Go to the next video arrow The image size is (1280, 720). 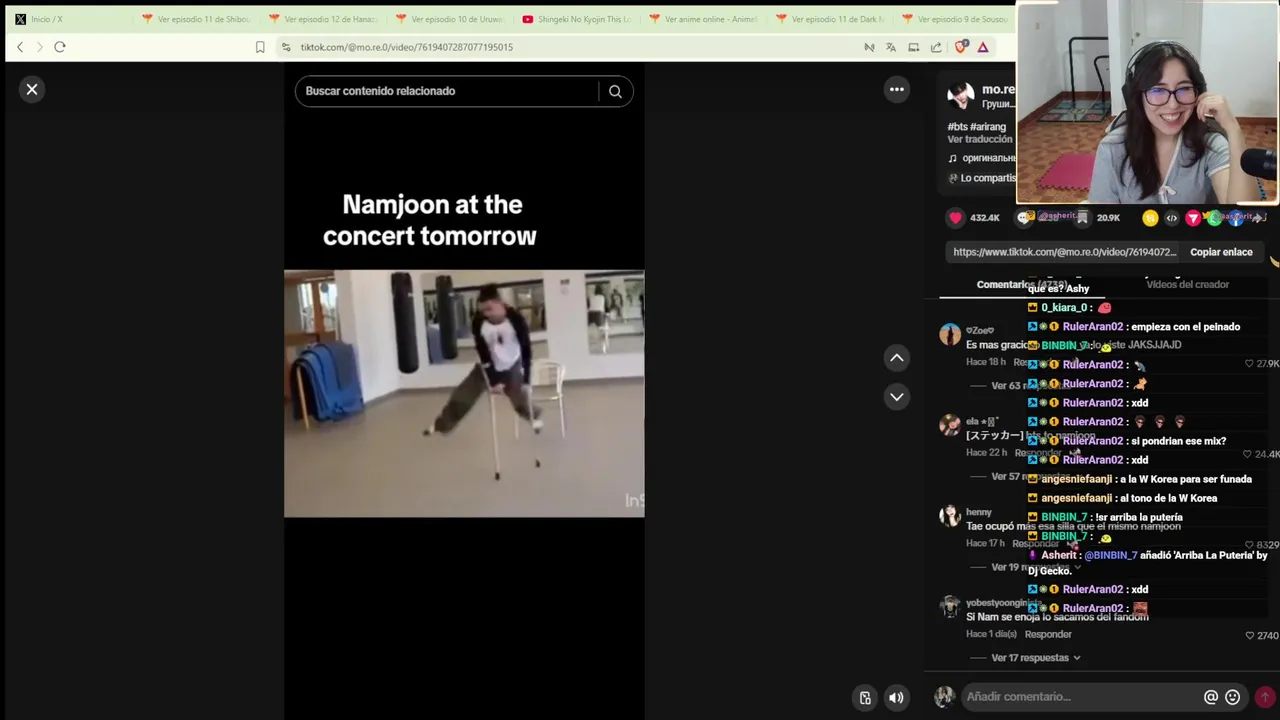(897, 397)
